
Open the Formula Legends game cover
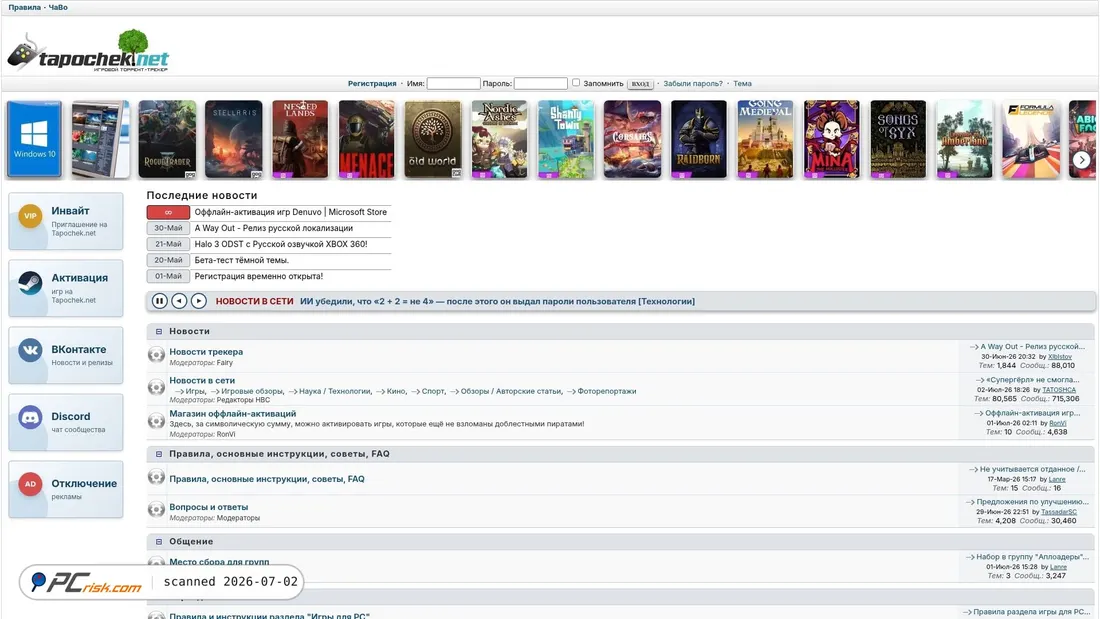coord(1031,139)
